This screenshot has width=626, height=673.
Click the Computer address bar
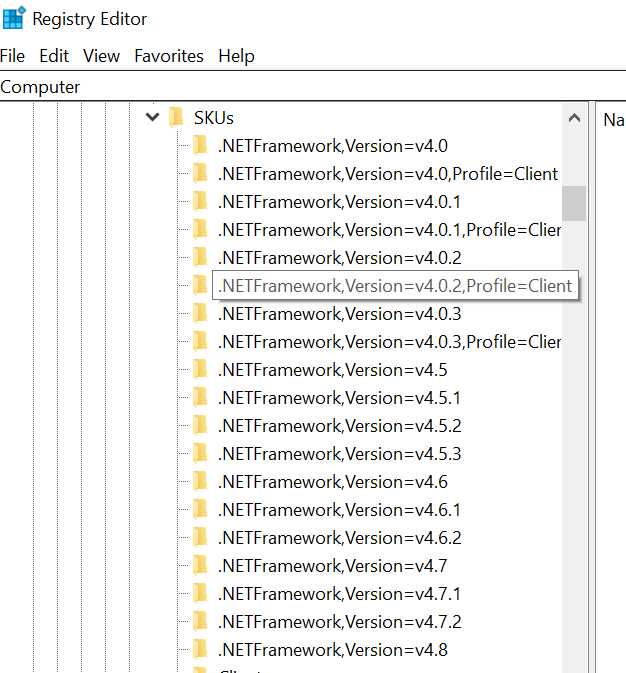click(x=313, y=87)
